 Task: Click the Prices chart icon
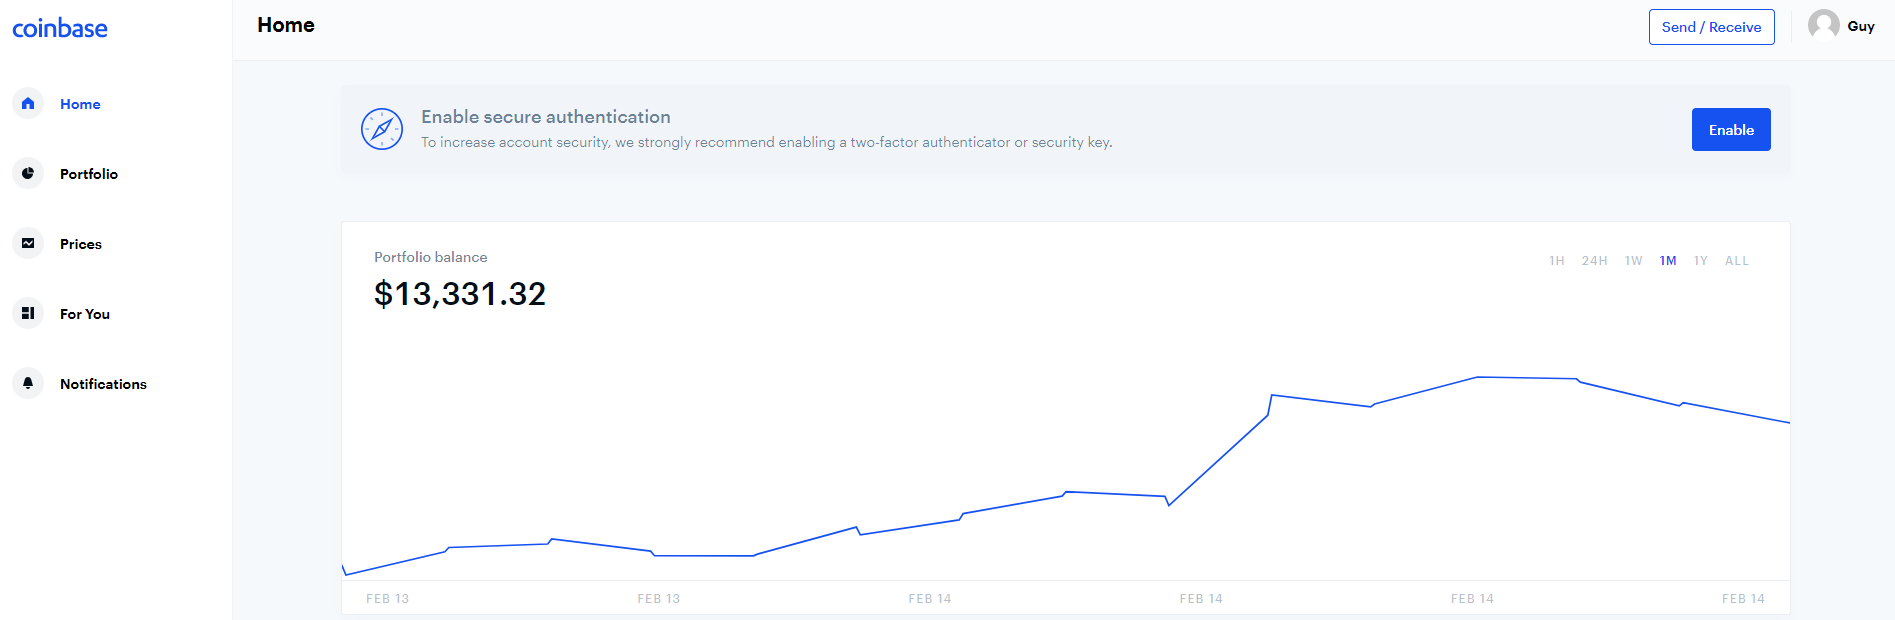pos(28,243)
